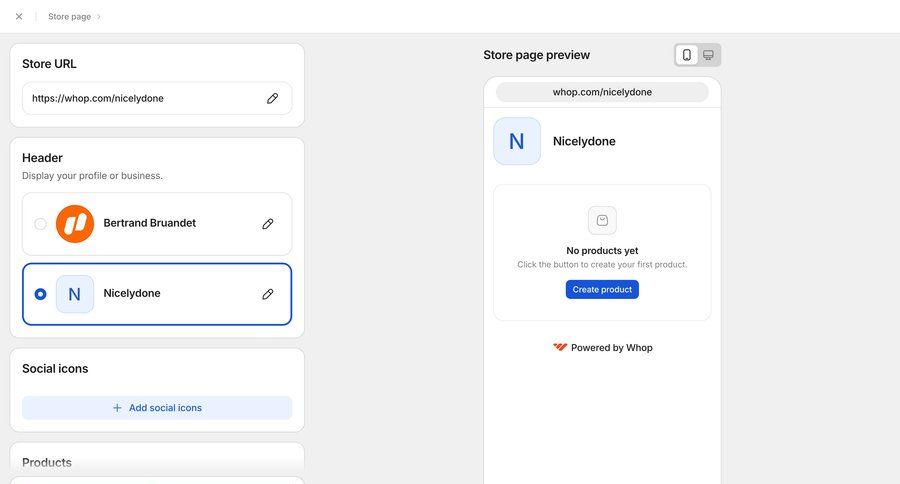Screen dimensions: 900x484
Task: Switch to mobile preview mode
Action: point(686,55)
